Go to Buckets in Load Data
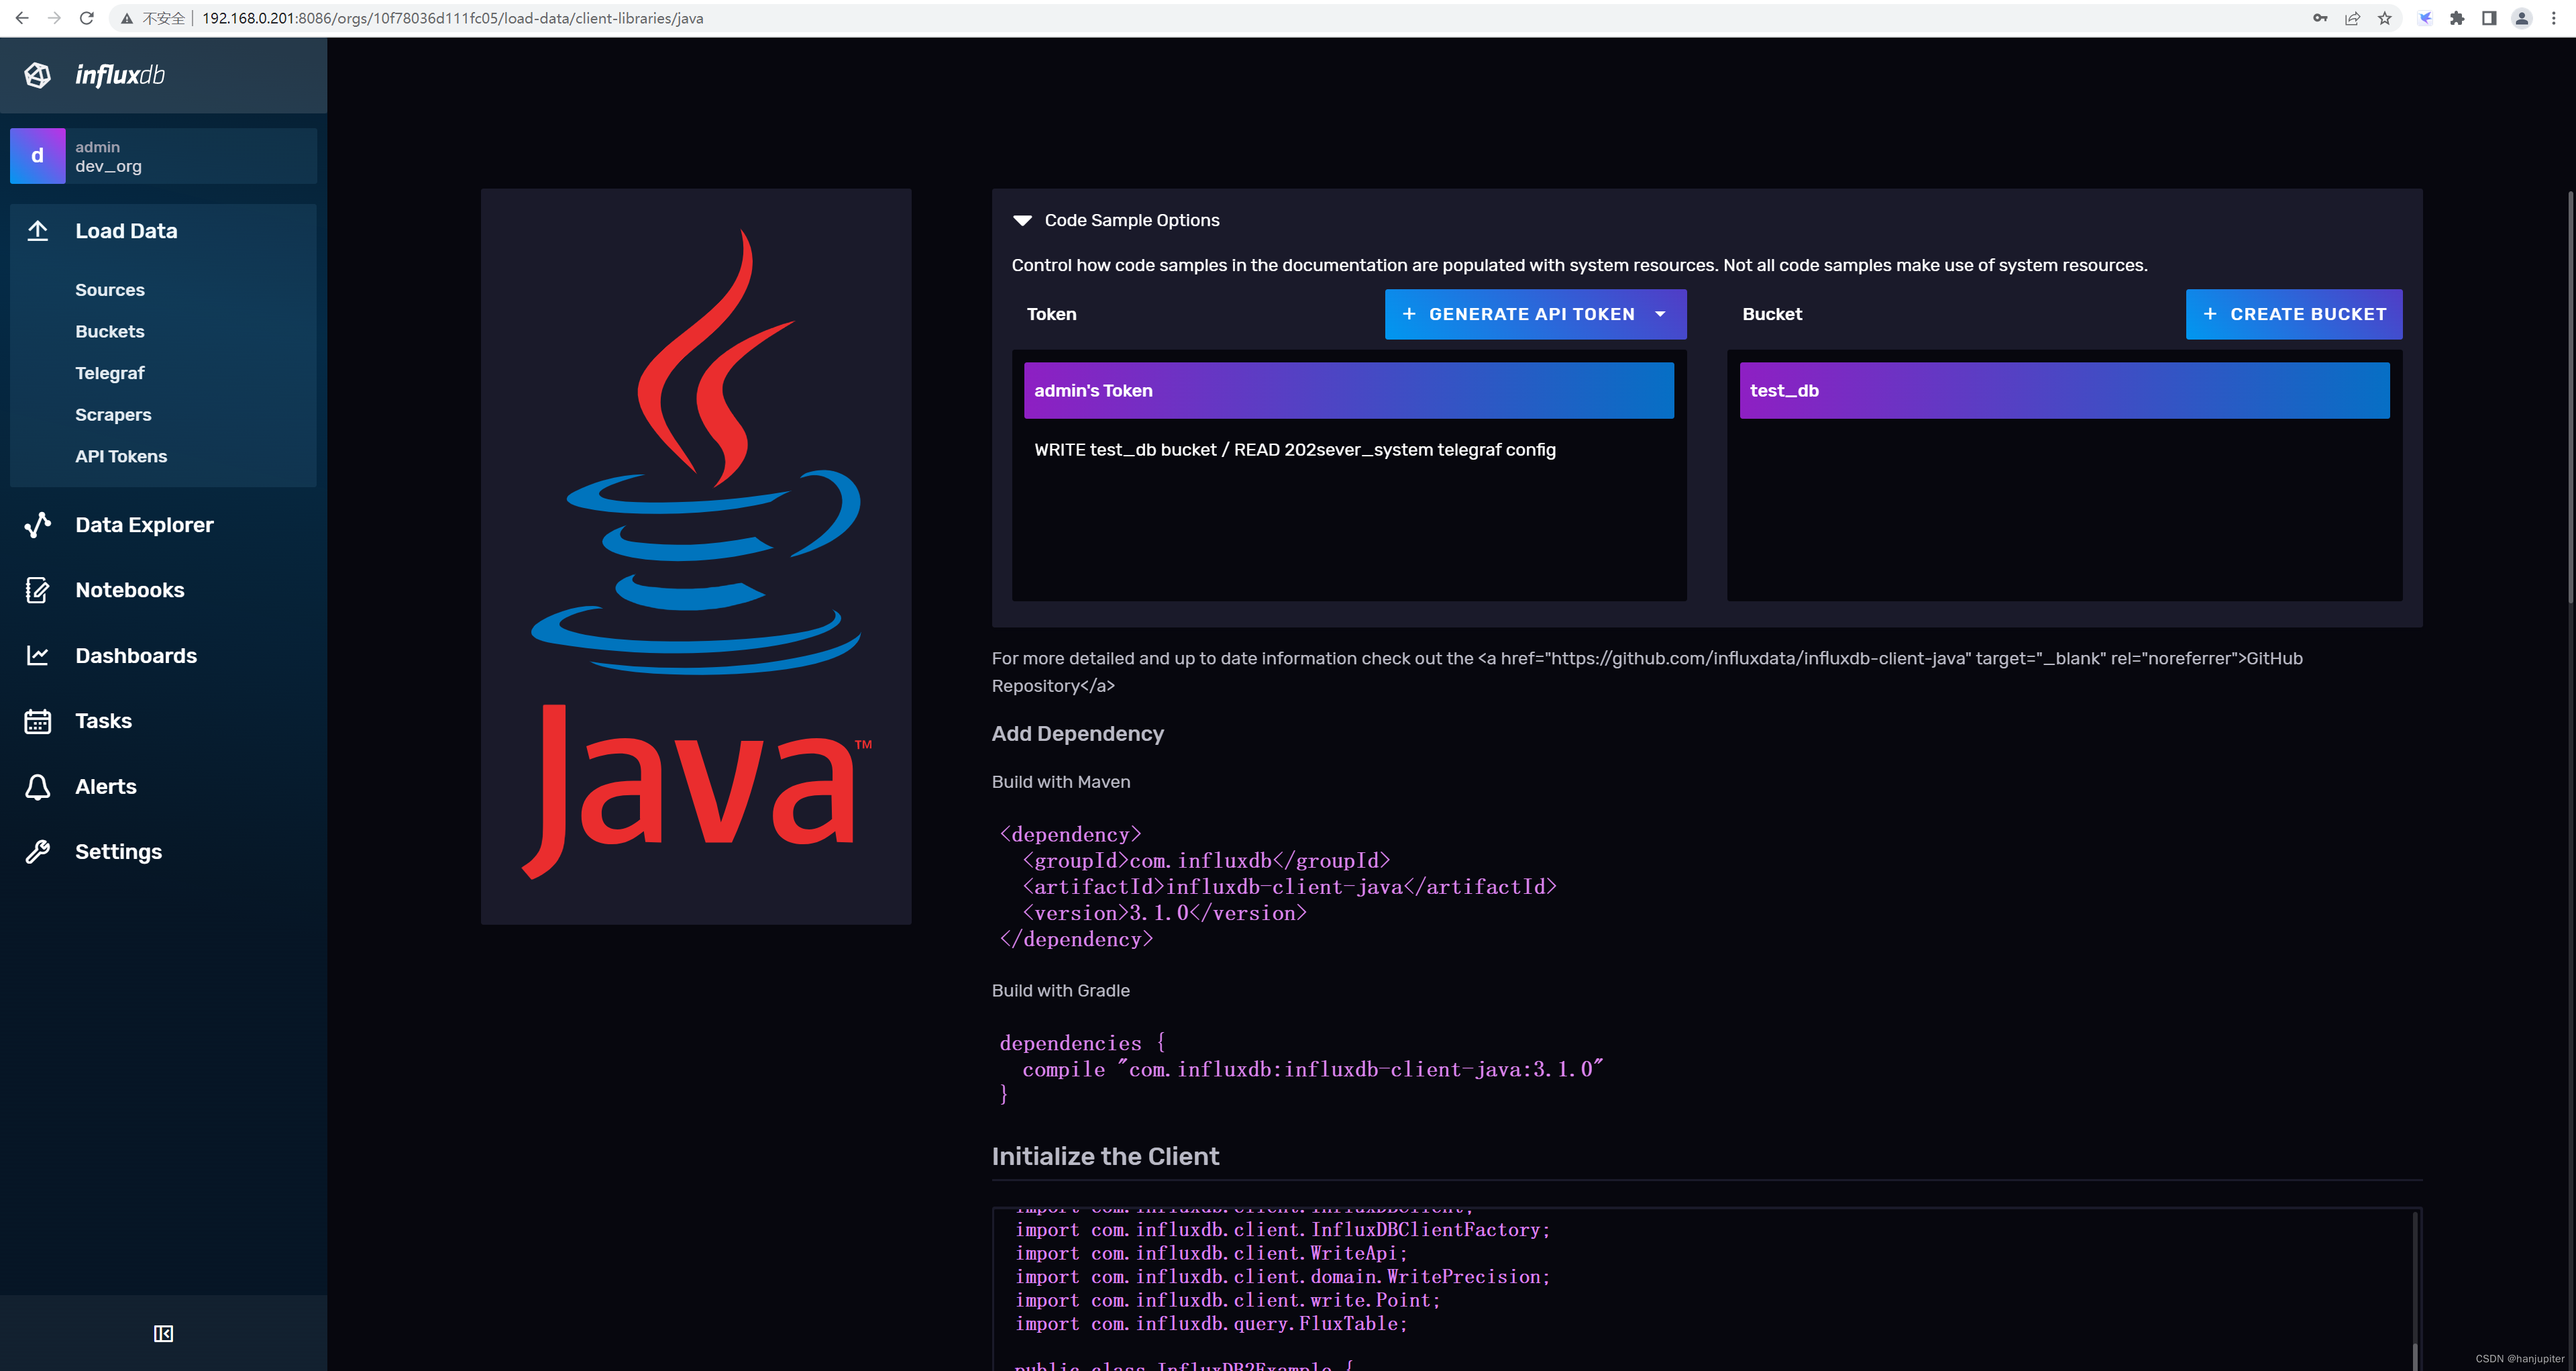 pyautogui.click(x=110, y=331)
